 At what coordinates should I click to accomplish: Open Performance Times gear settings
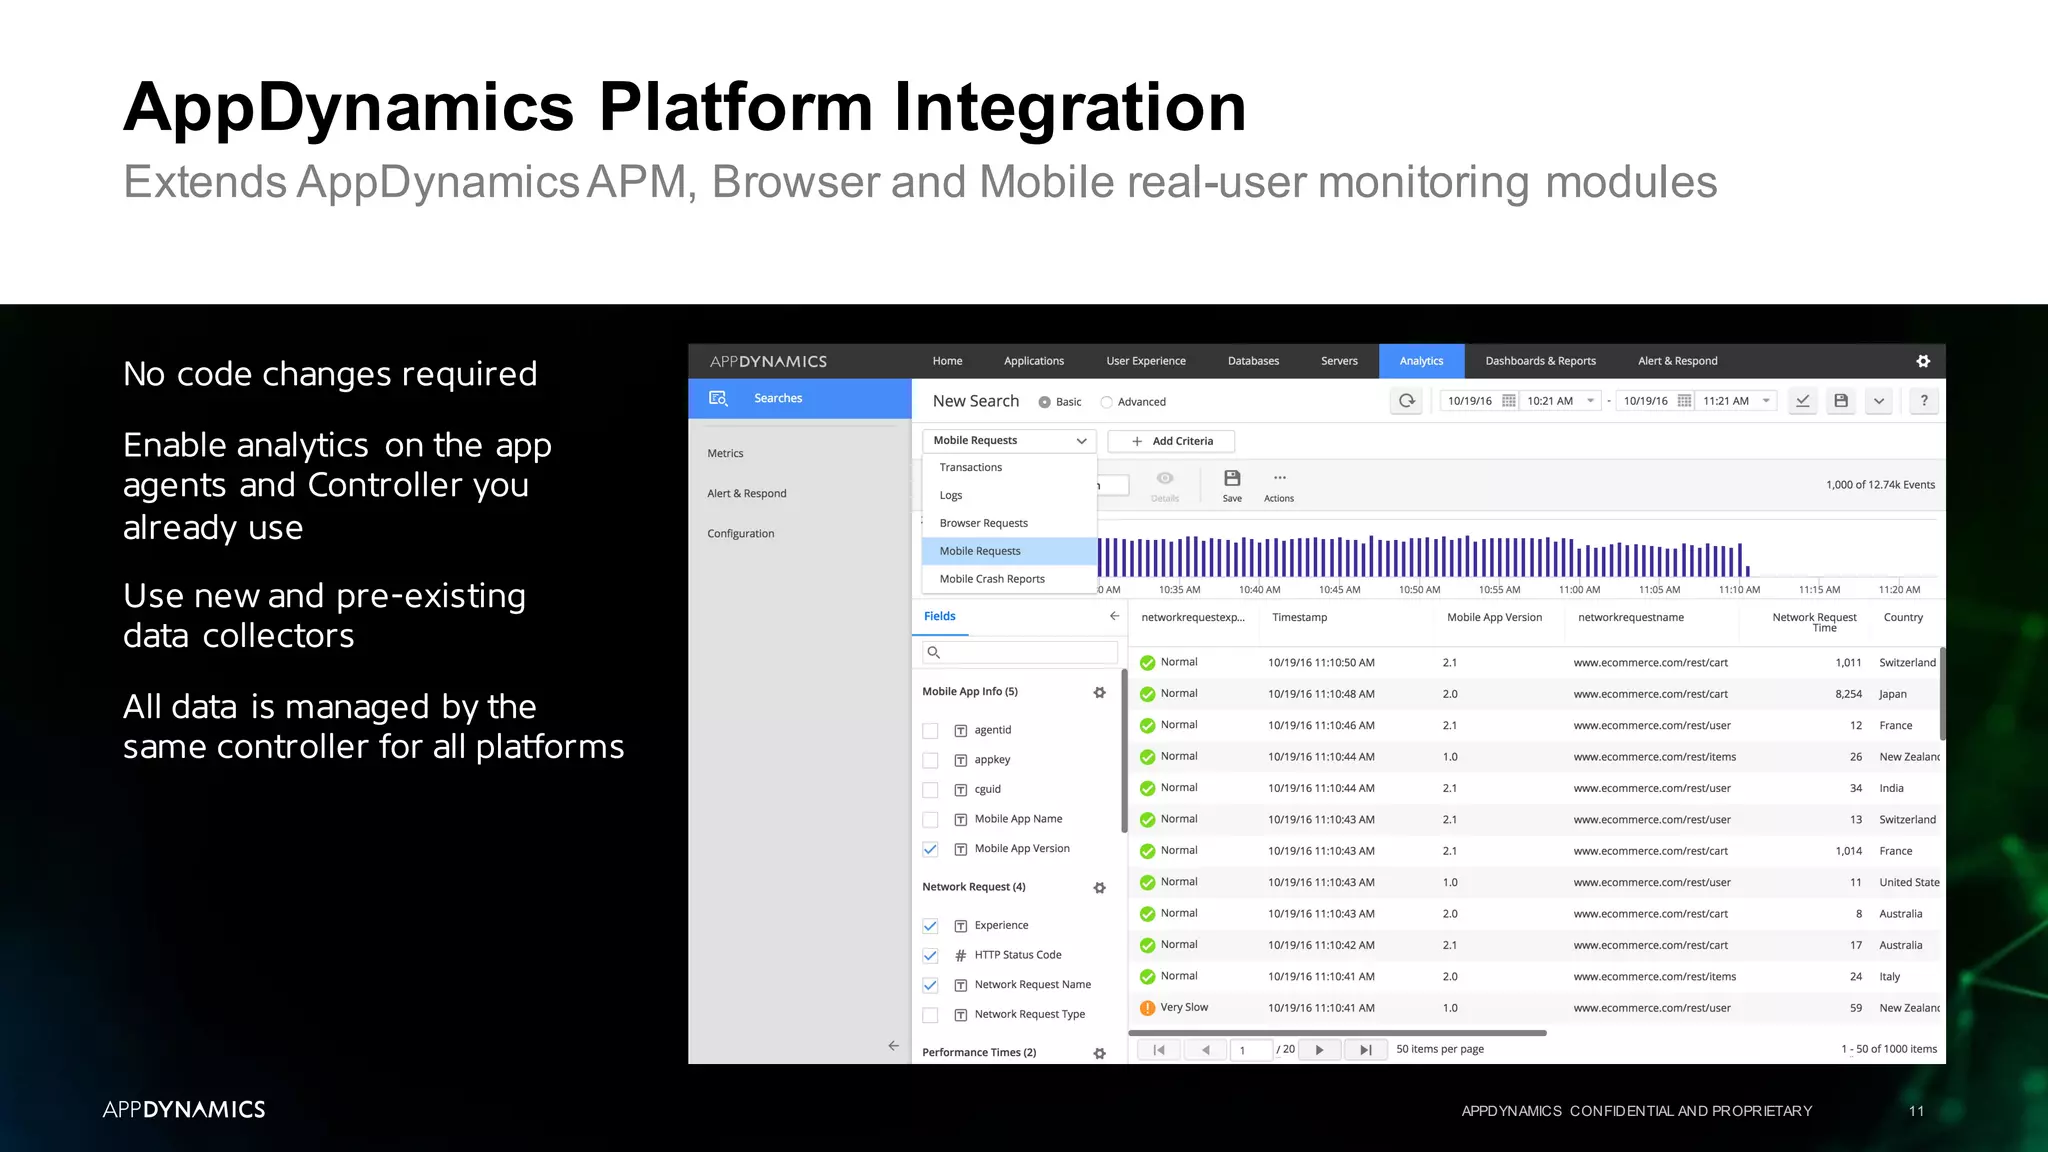tap(1099, 1053)
